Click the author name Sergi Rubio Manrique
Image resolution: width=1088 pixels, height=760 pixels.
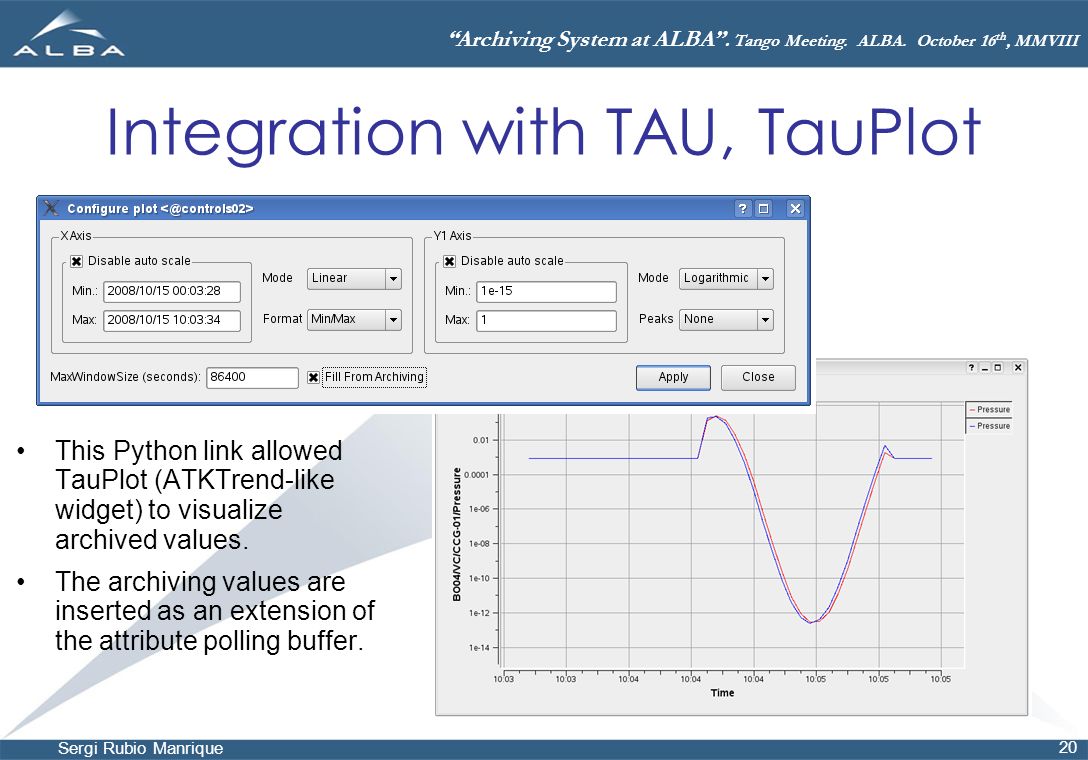point(140,748)
